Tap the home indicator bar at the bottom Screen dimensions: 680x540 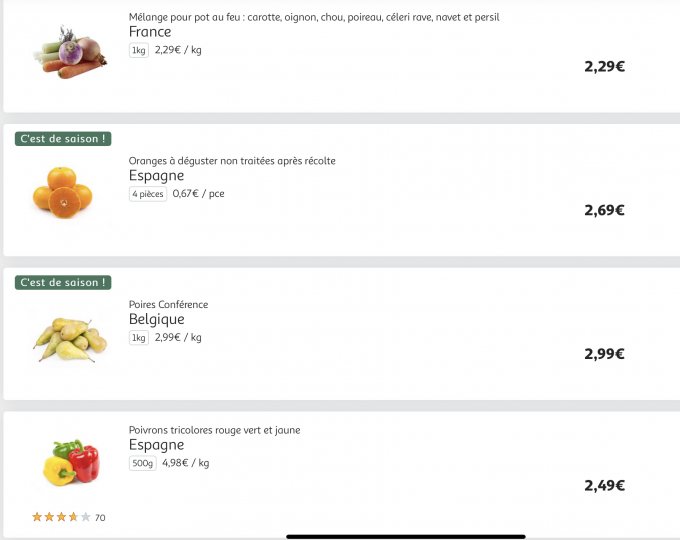pyautogui.click(x=405, y=536)
